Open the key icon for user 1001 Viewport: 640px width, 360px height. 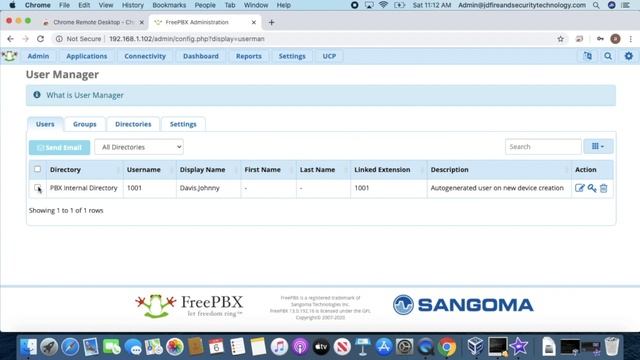tap(592, 188)
